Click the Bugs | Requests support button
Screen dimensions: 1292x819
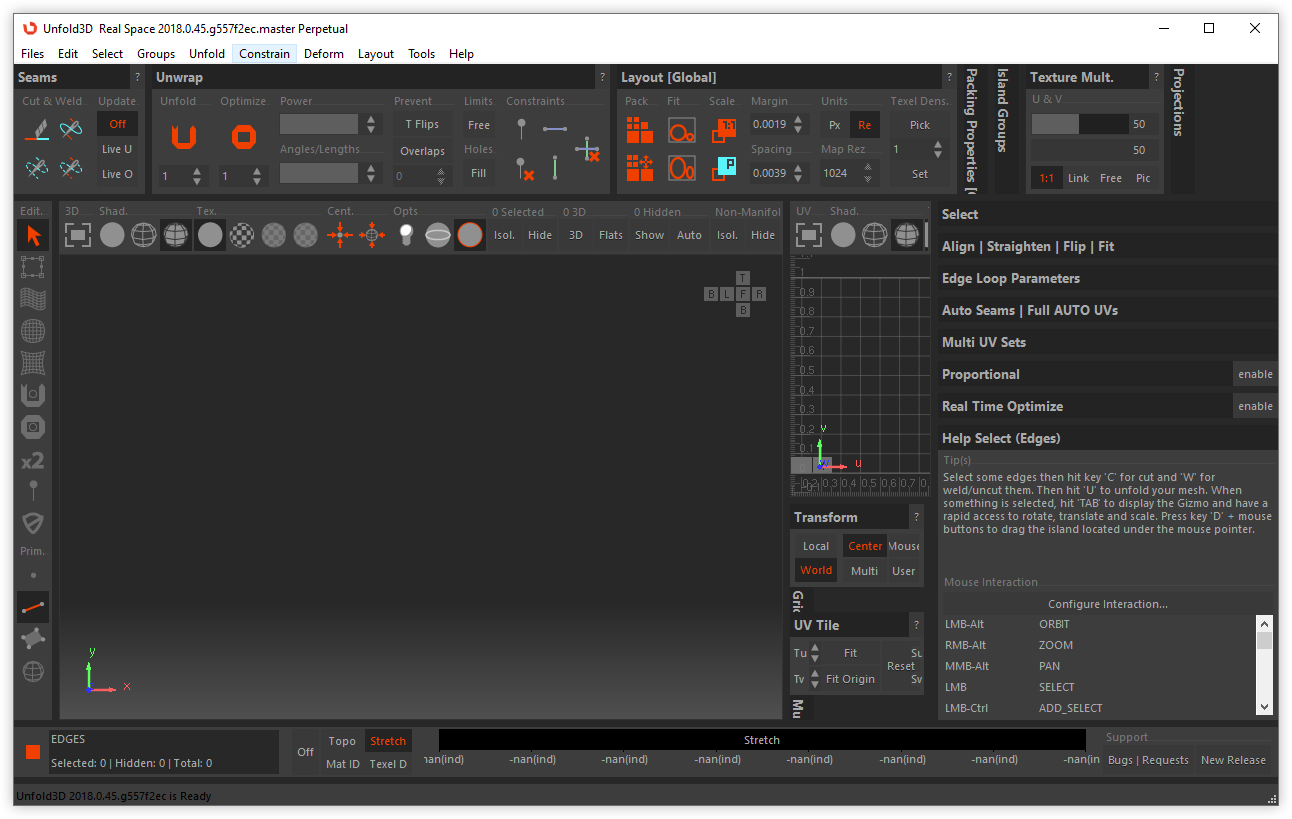(1148, 760)
